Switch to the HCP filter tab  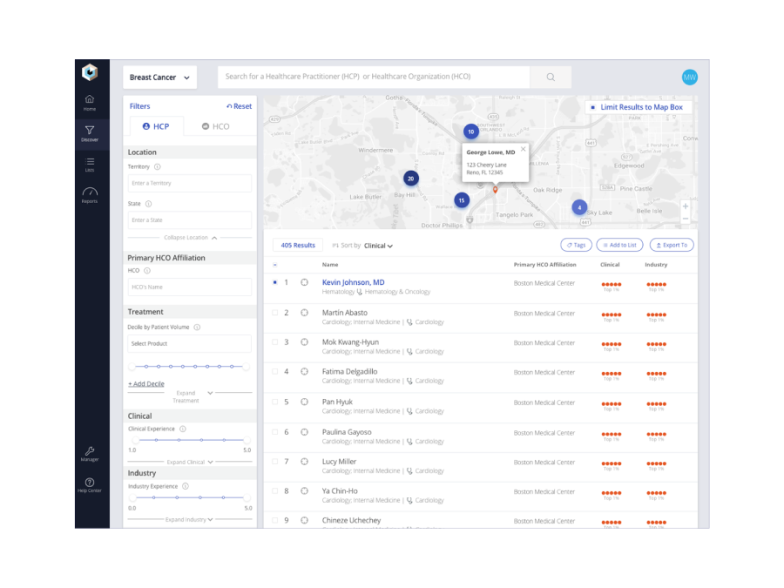[x=156, y=126]
